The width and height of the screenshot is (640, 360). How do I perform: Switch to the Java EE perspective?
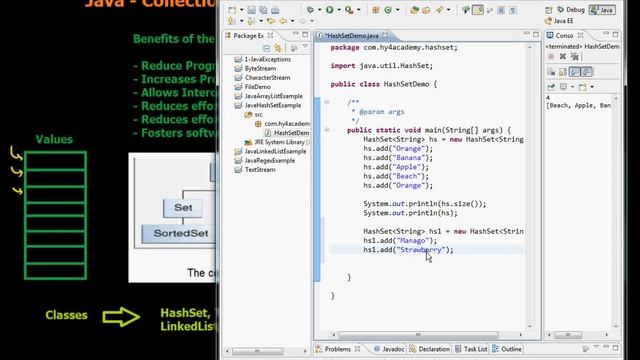coord(559,21)
